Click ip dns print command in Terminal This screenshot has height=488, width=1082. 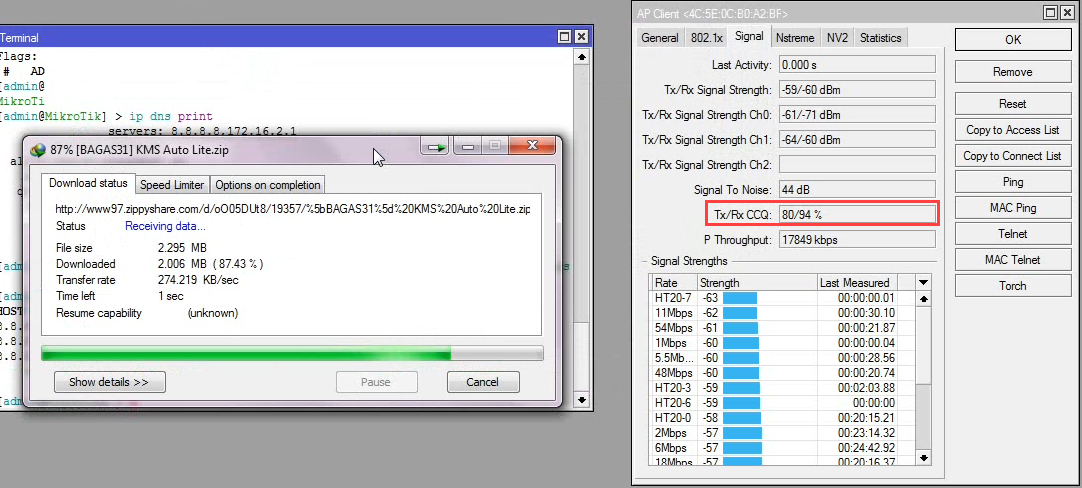[x=171, y=116]
